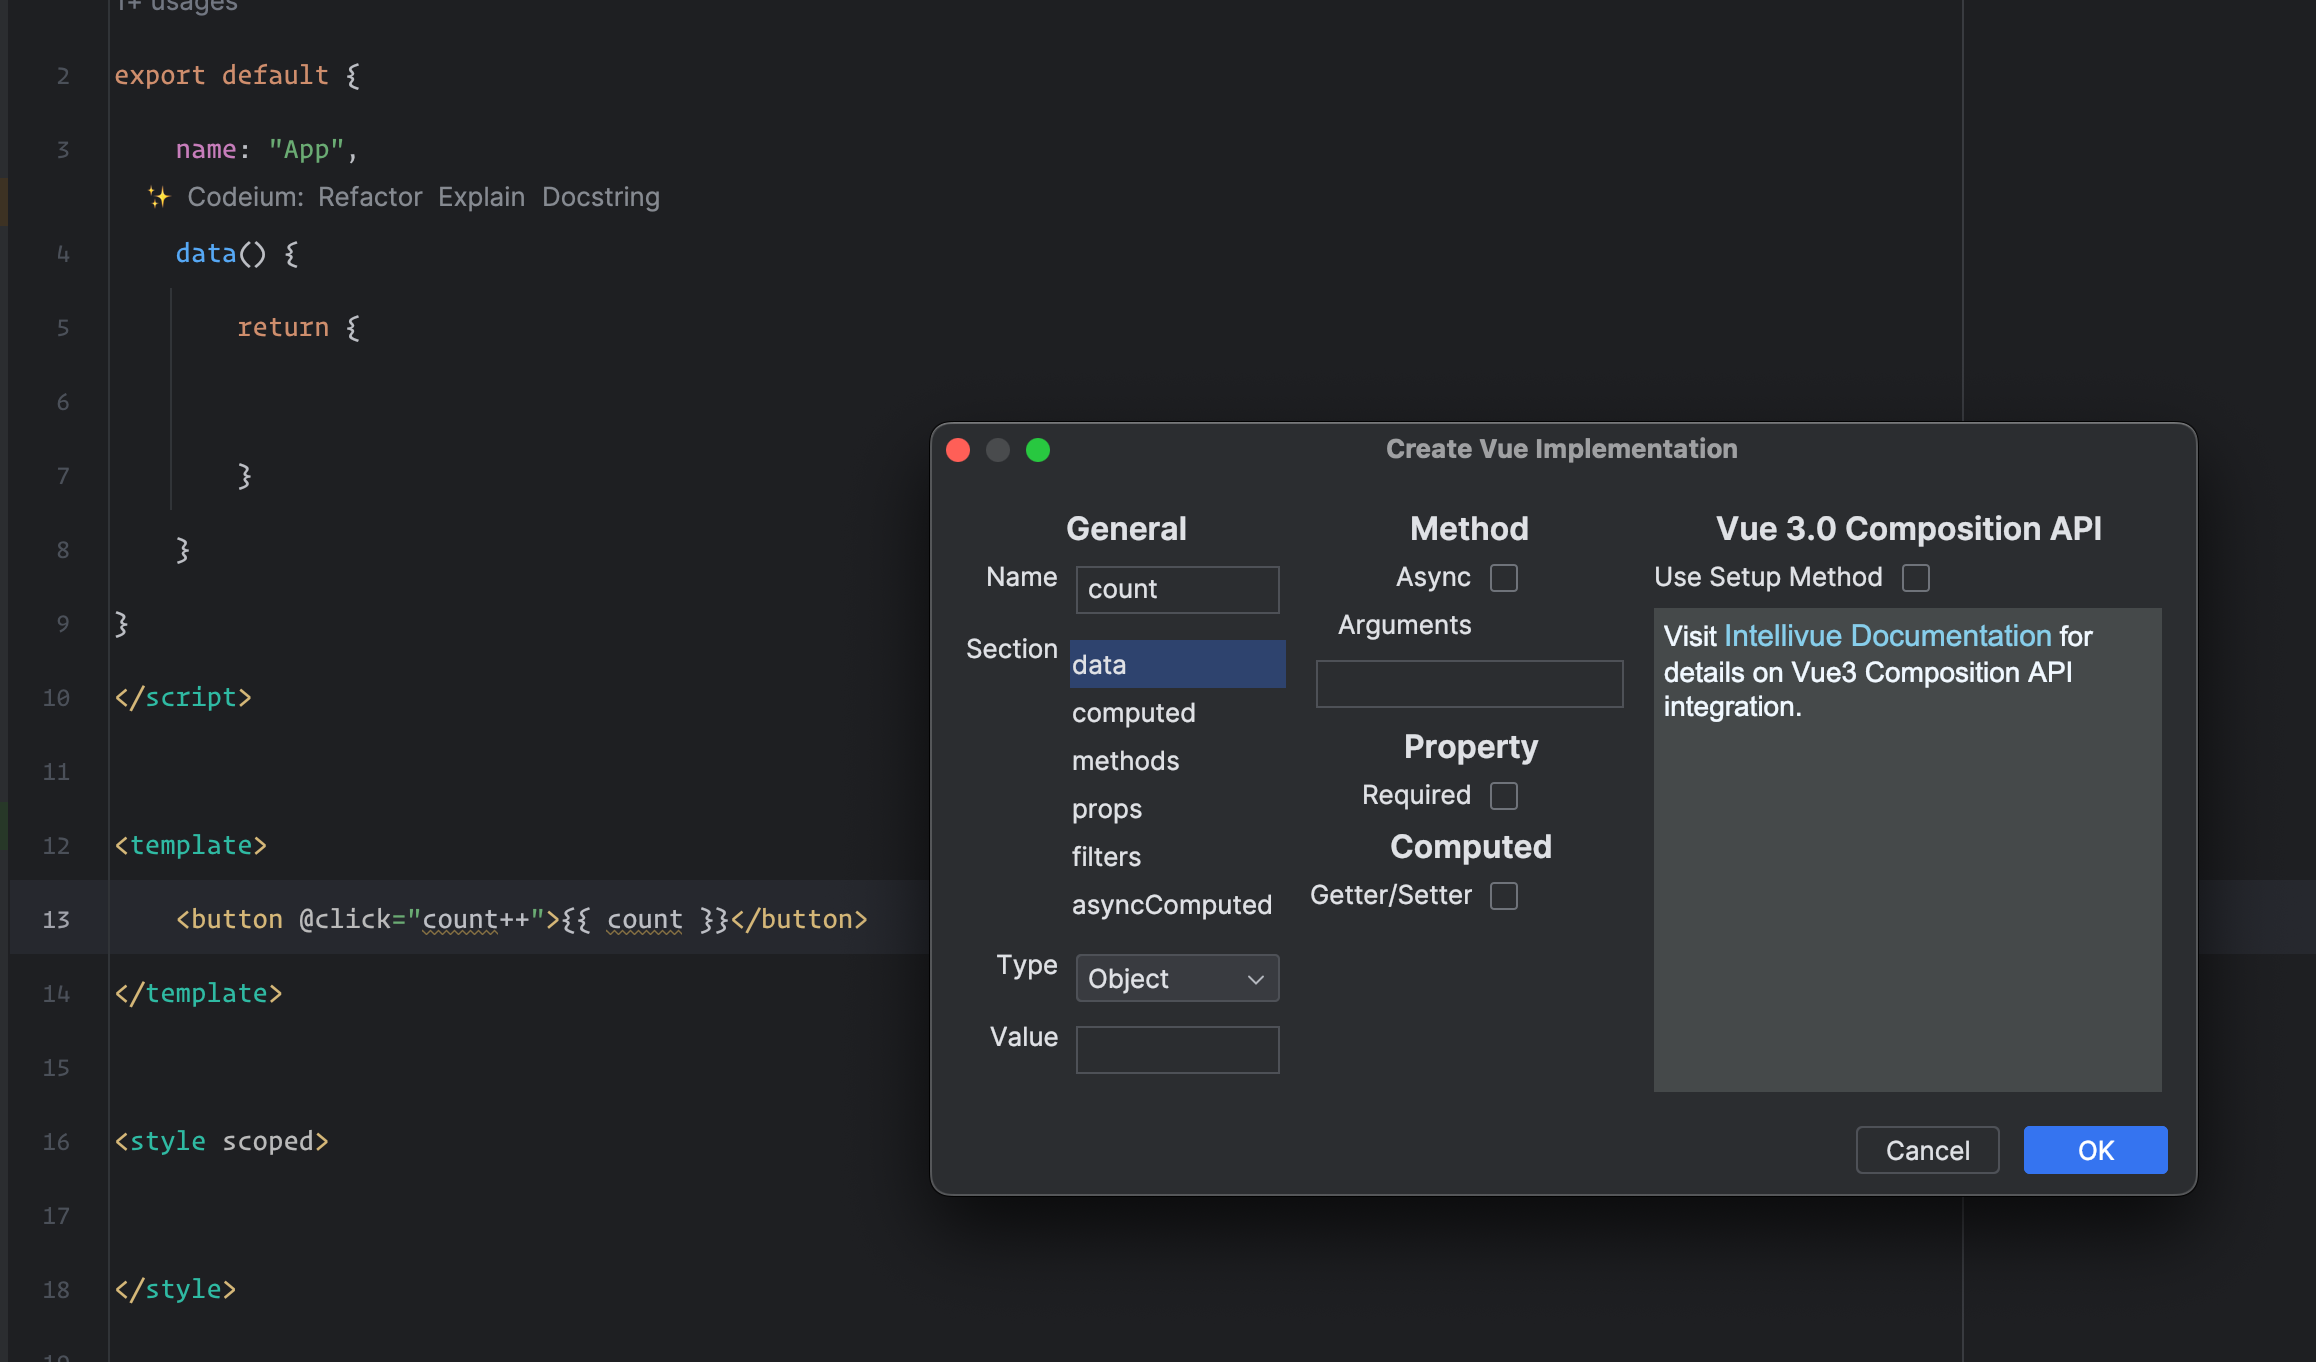Screen dimensions: 2316x1362
Task: Click the green zoom window button
Action: tap(1038, 450)
